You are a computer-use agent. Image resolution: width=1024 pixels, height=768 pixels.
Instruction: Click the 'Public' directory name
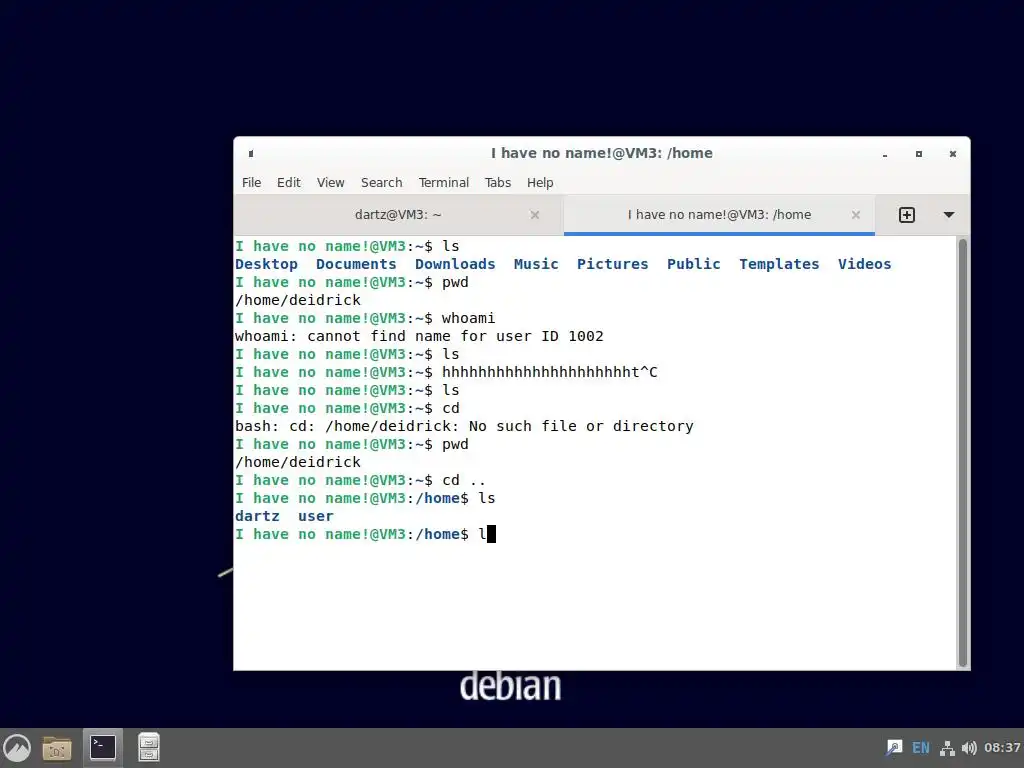tap(694, 264)
